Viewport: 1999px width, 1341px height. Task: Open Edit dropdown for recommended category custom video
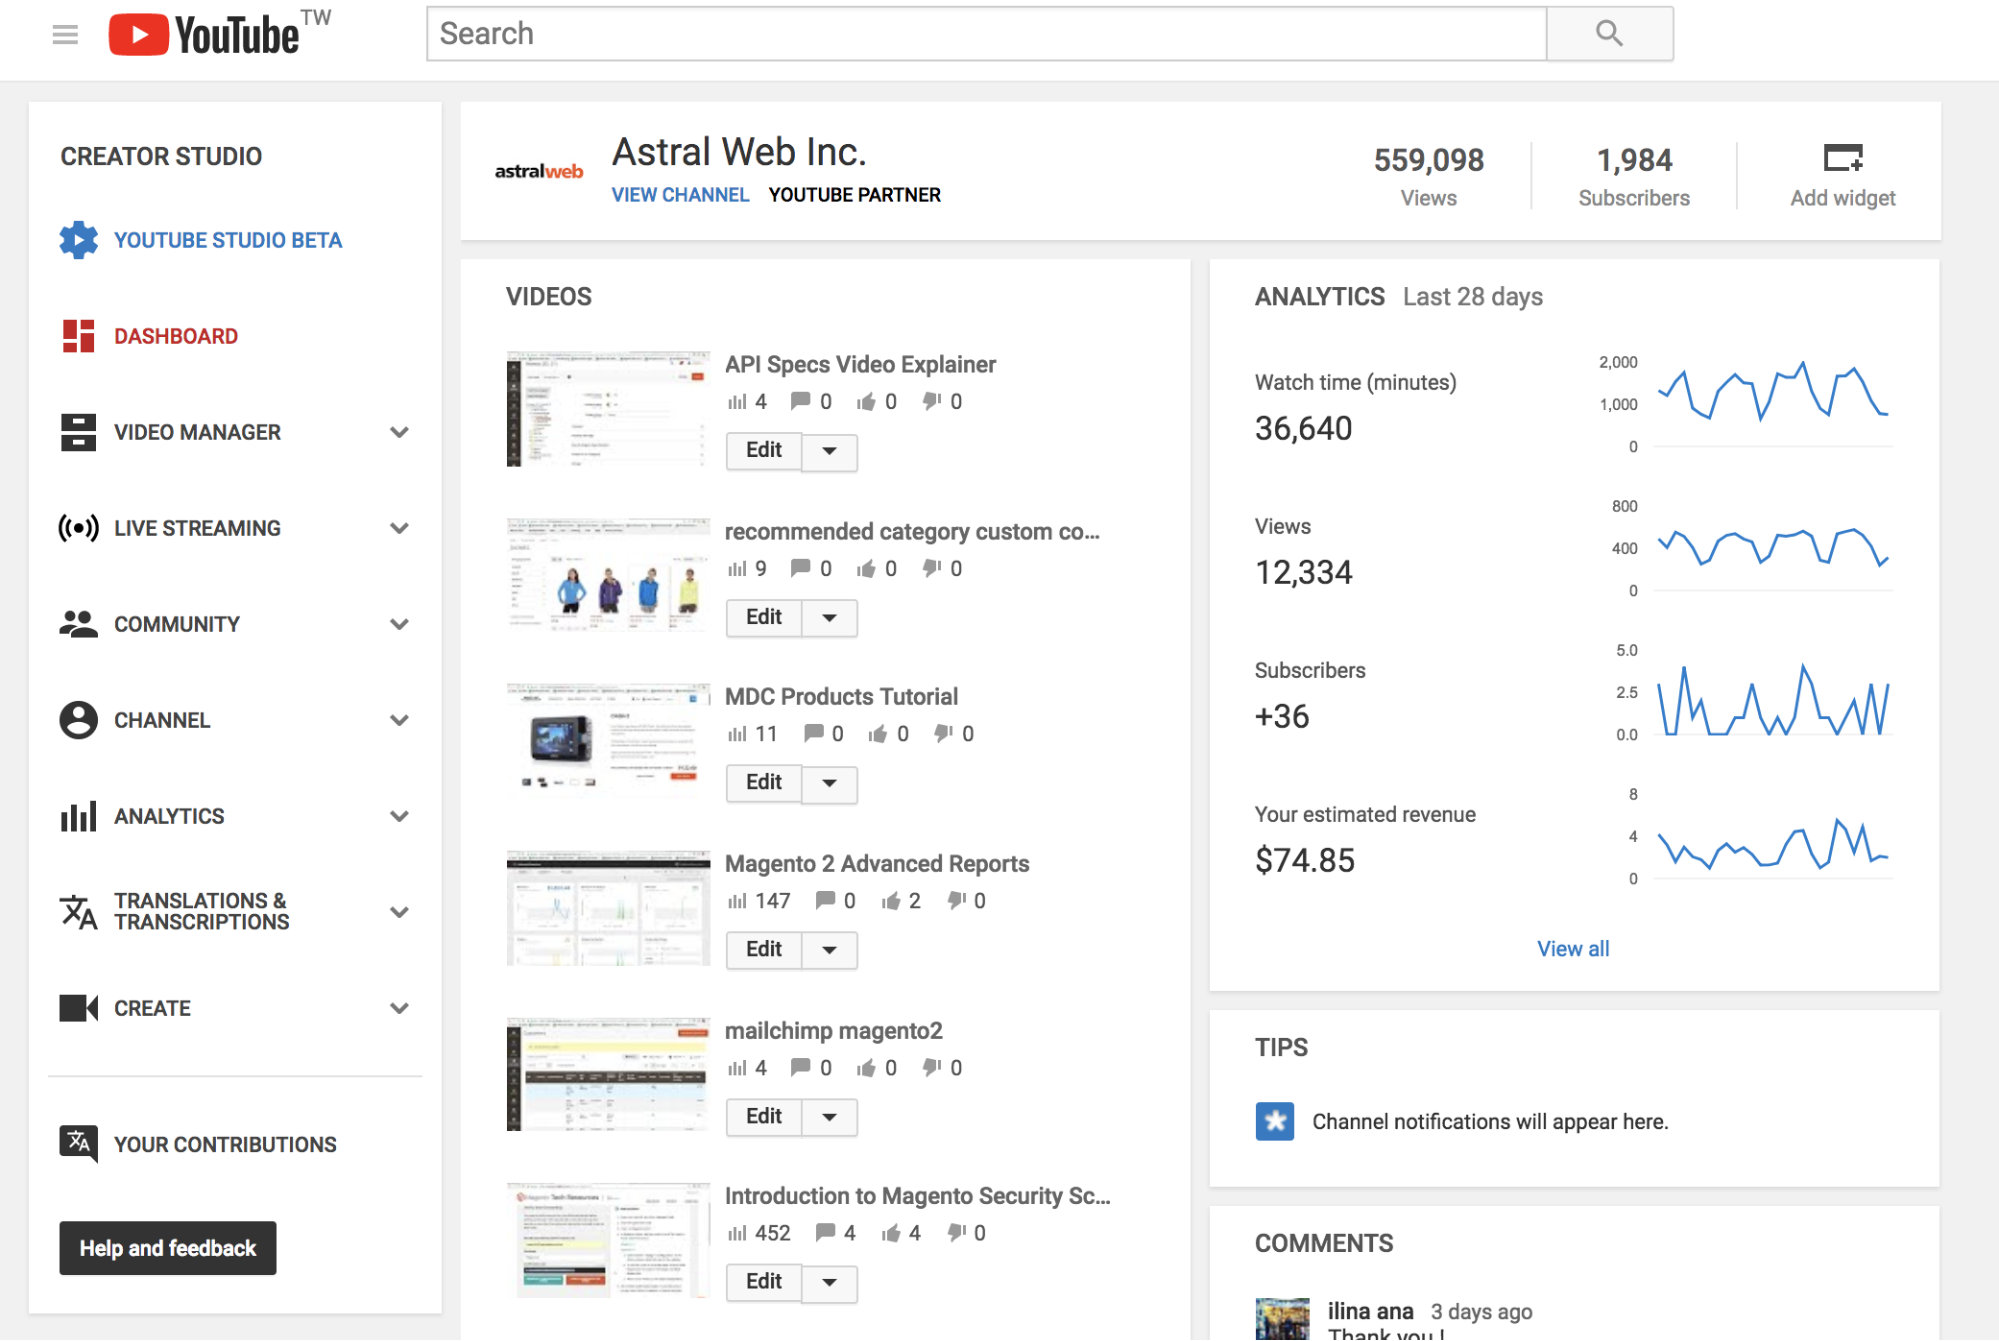tap(830, 618)
